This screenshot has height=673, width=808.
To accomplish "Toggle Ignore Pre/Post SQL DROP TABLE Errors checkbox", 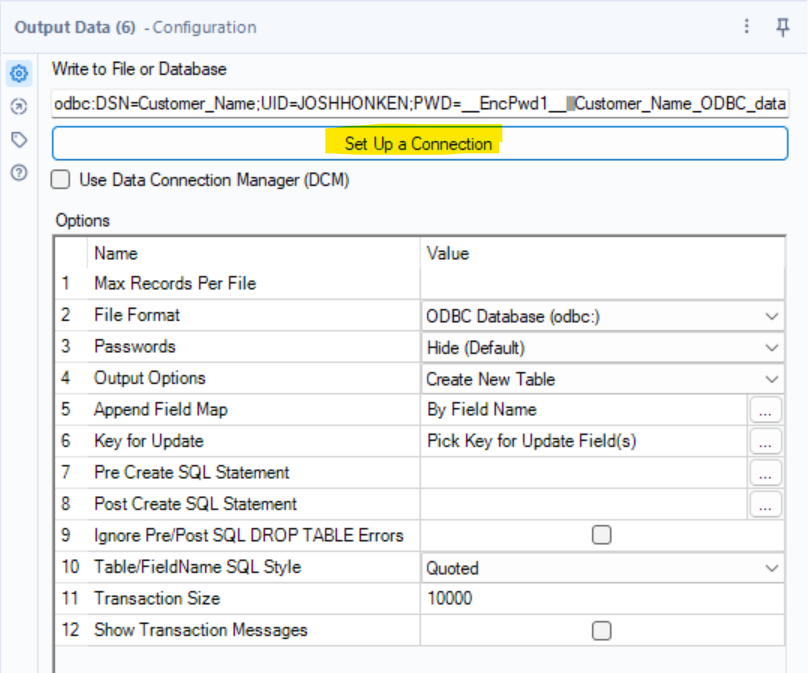I will click(x=601, y=535).
